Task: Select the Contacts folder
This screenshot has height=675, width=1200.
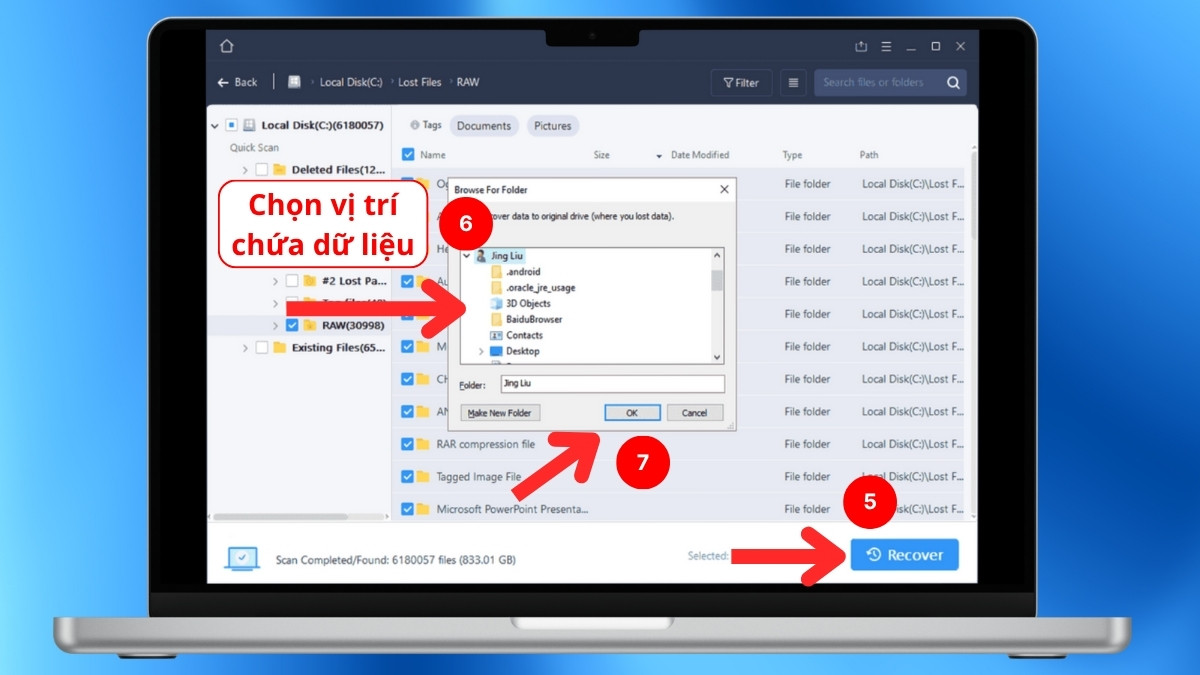Action: 524,335
